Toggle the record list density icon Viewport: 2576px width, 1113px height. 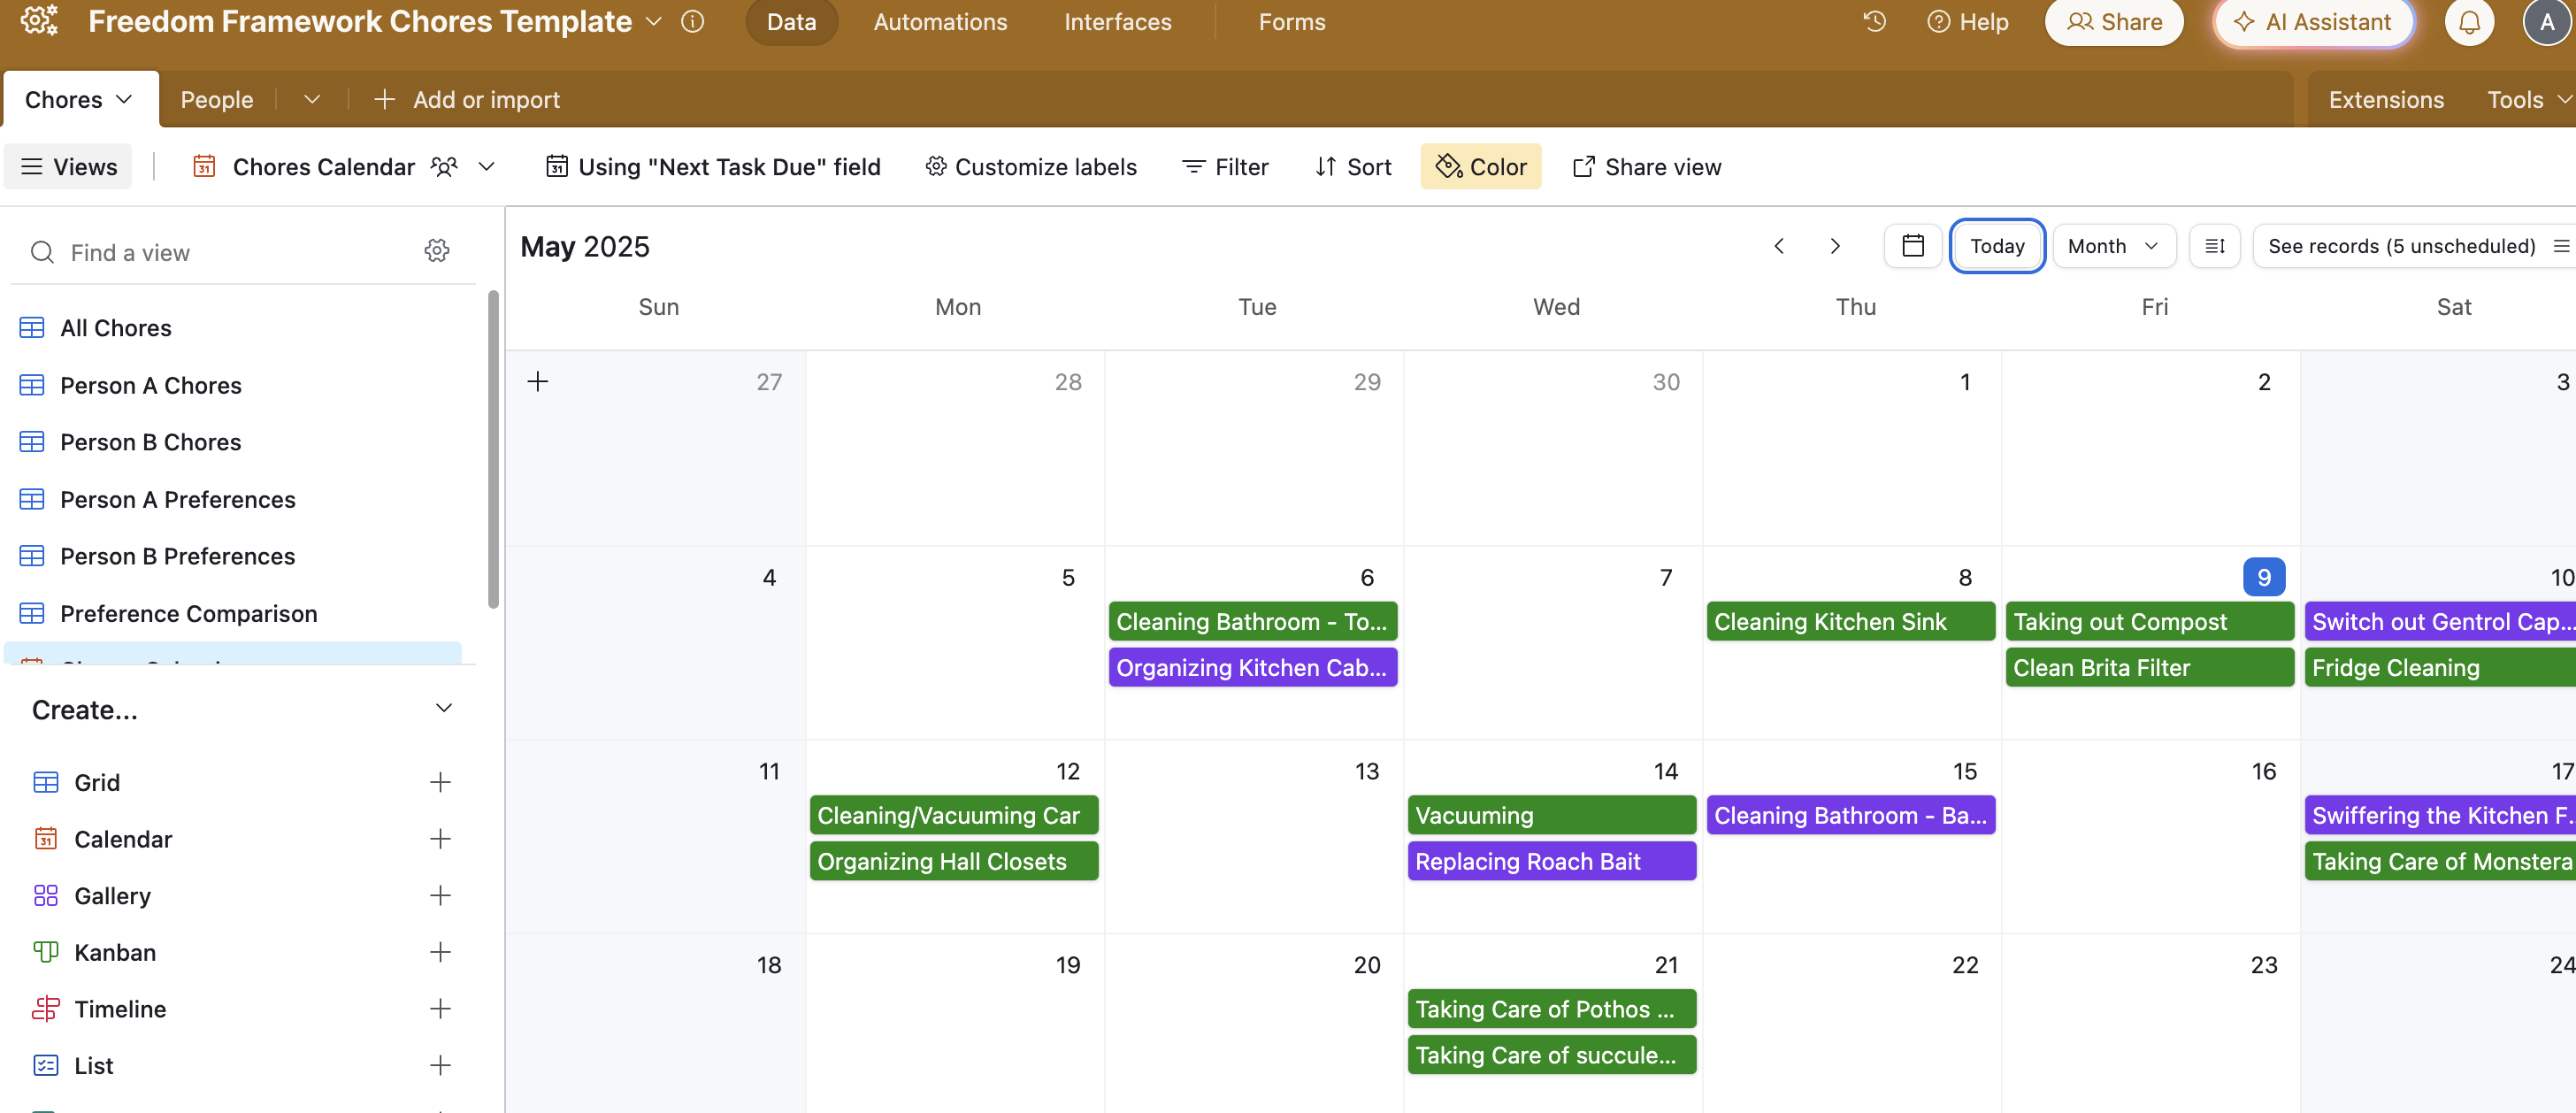click(x=2214, y=246)
